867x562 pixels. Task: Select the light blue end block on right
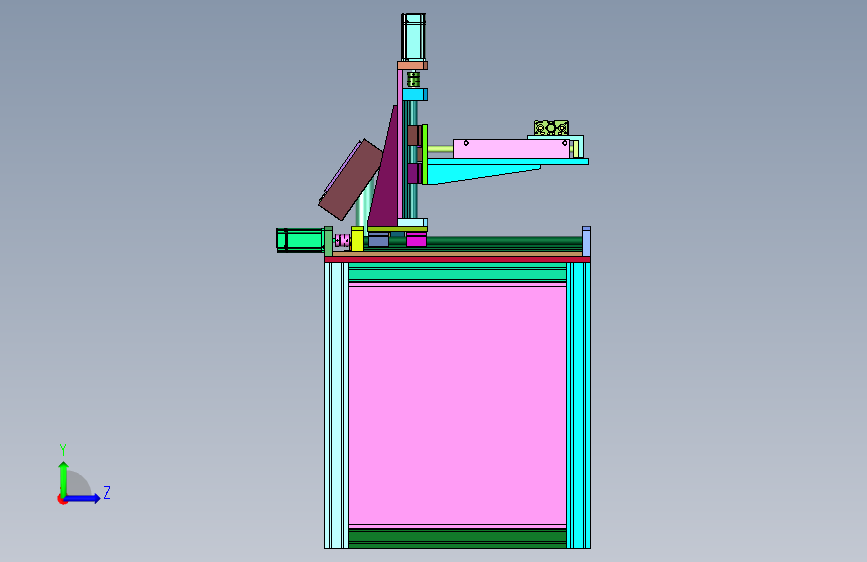[586, 241]
